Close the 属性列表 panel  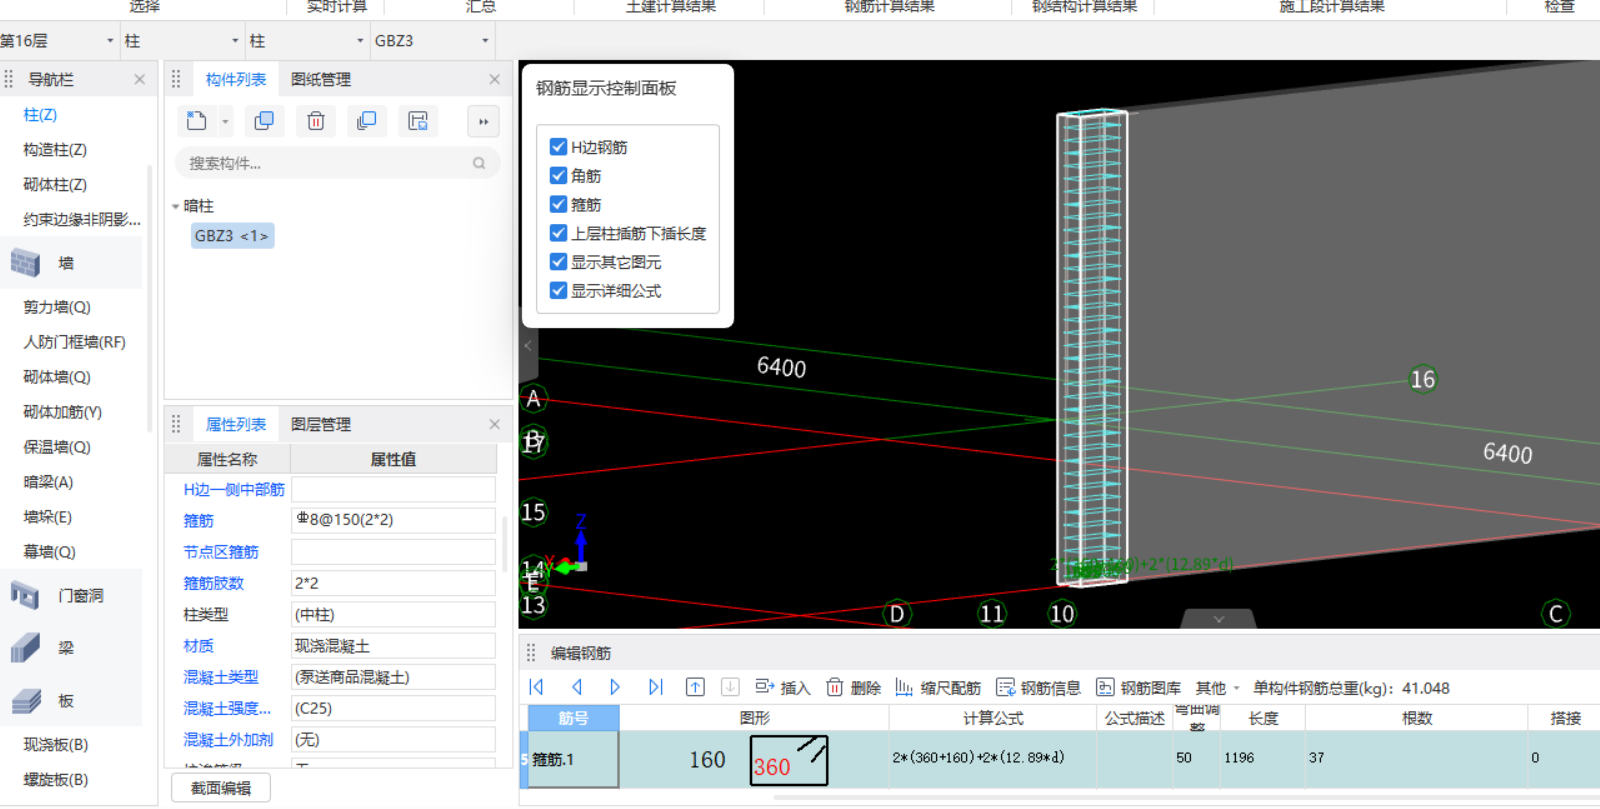click(494, 424)
